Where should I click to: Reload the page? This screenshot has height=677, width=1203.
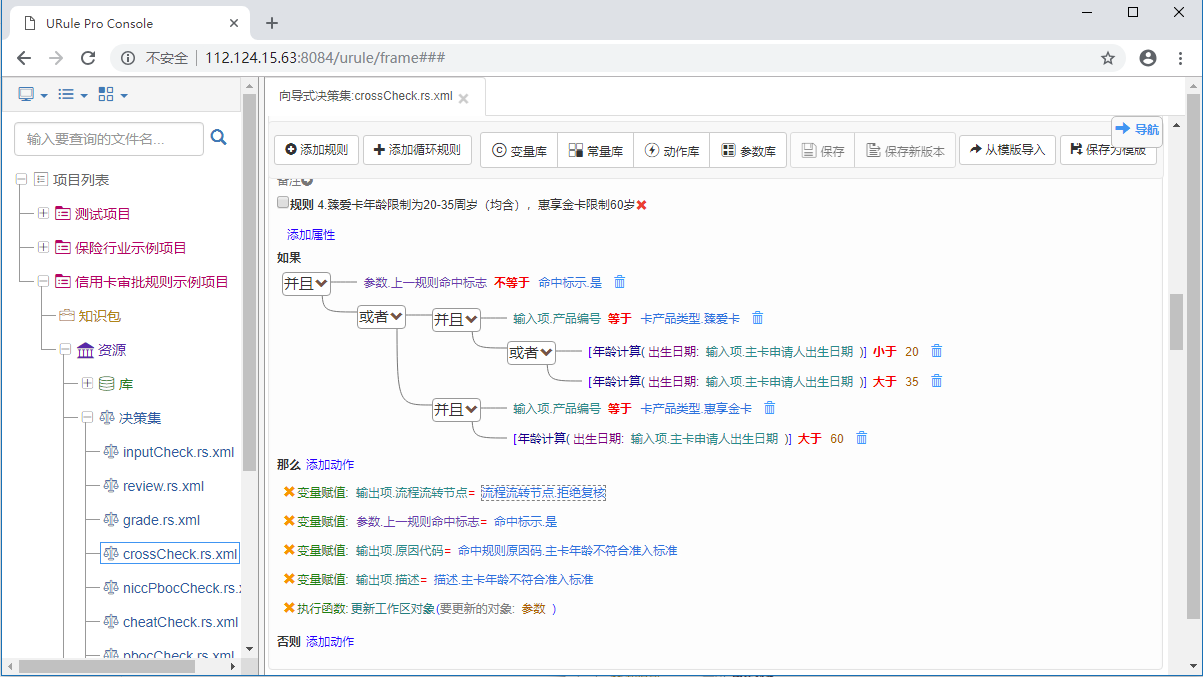coord(88,58)
